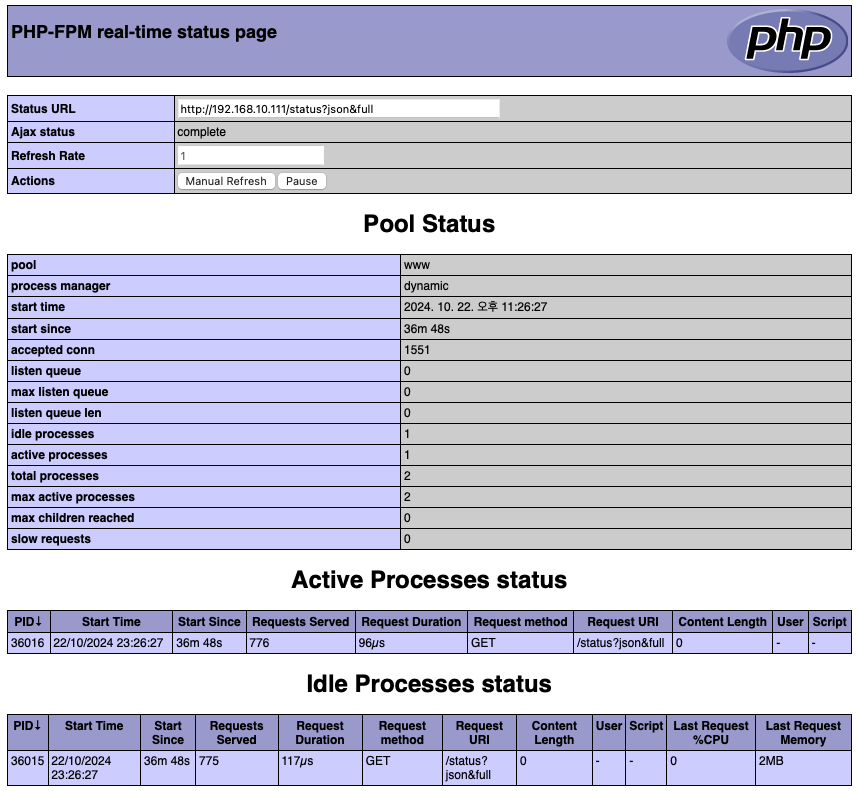Click the 'total processes' row label
The height and width of the screenshot is (791, 860).
pos(55,476)
